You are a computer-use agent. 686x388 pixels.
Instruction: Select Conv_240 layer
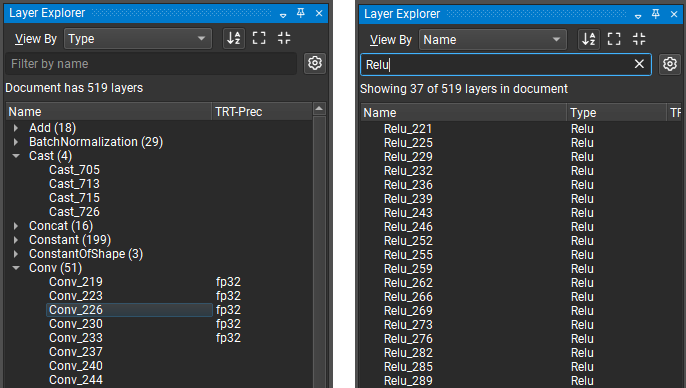(76, 366)
